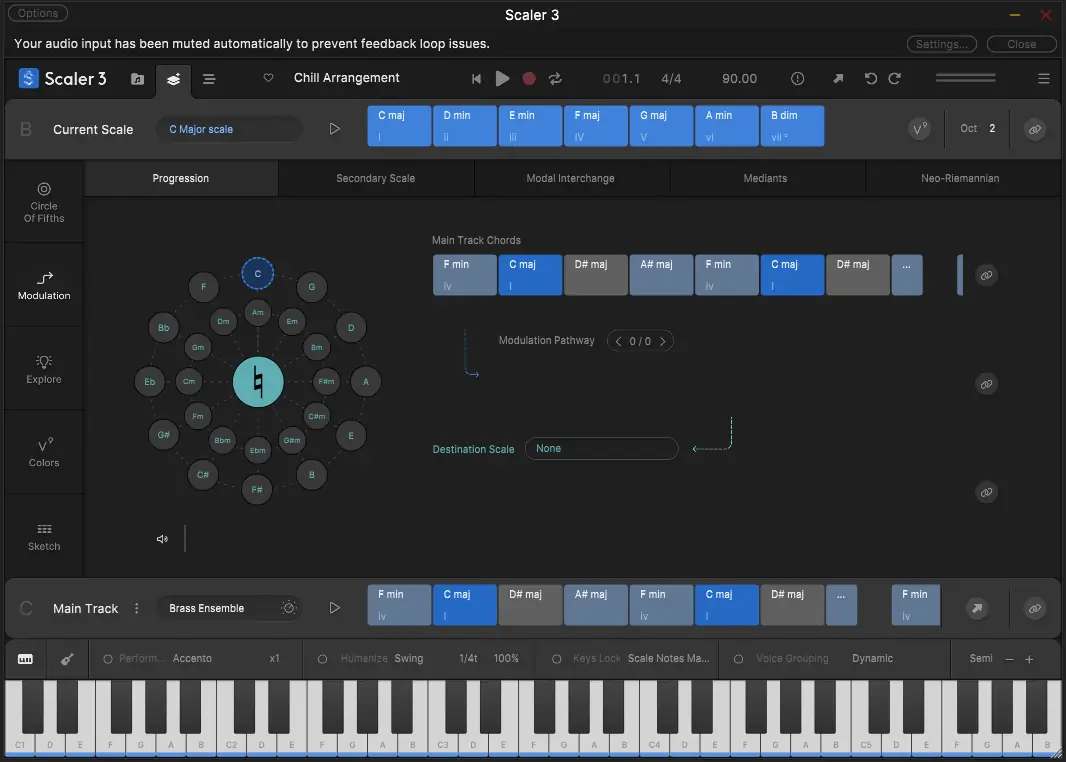1066x762 pixels.
Task: Switch to the Modal Interchange tab
Action: click(x=570, y=178)
